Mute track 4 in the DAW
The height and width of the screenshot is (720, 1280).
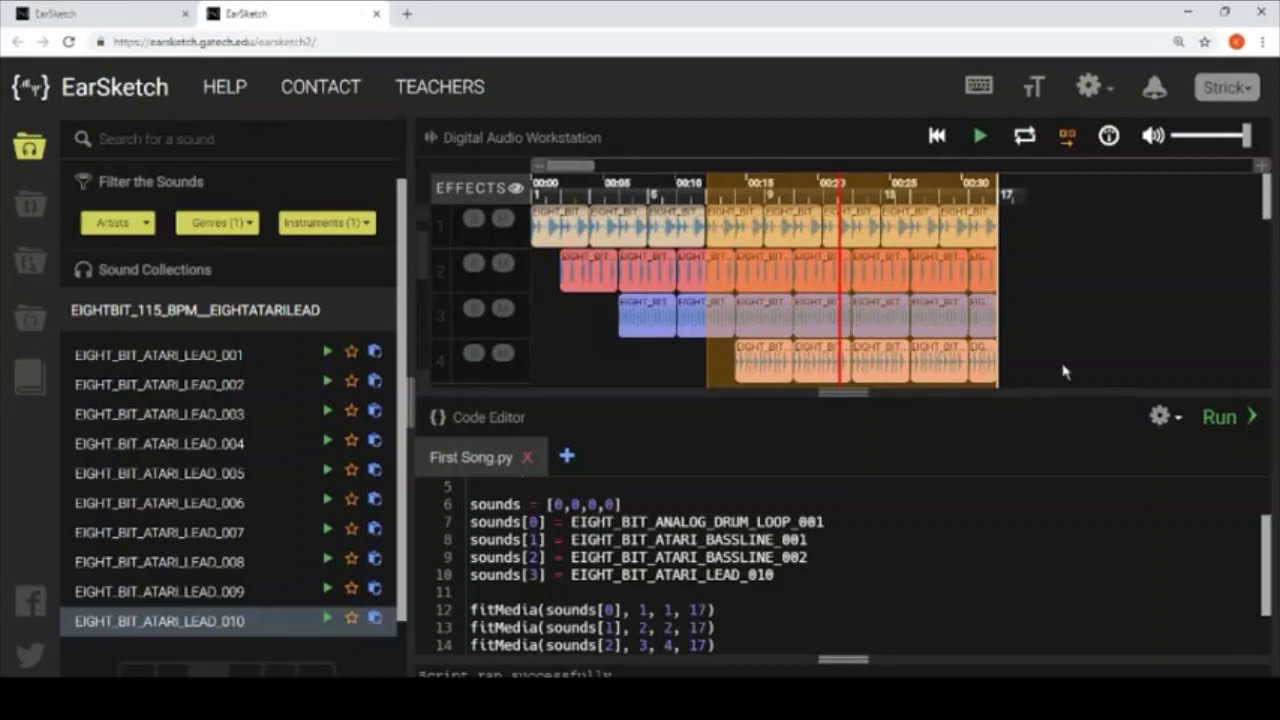(503, 353)
